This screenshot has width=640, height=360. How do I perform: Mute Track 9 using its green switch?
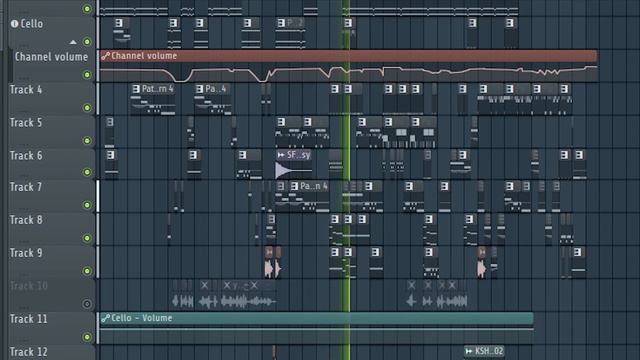pyautogui.click(x=87, y=271)
